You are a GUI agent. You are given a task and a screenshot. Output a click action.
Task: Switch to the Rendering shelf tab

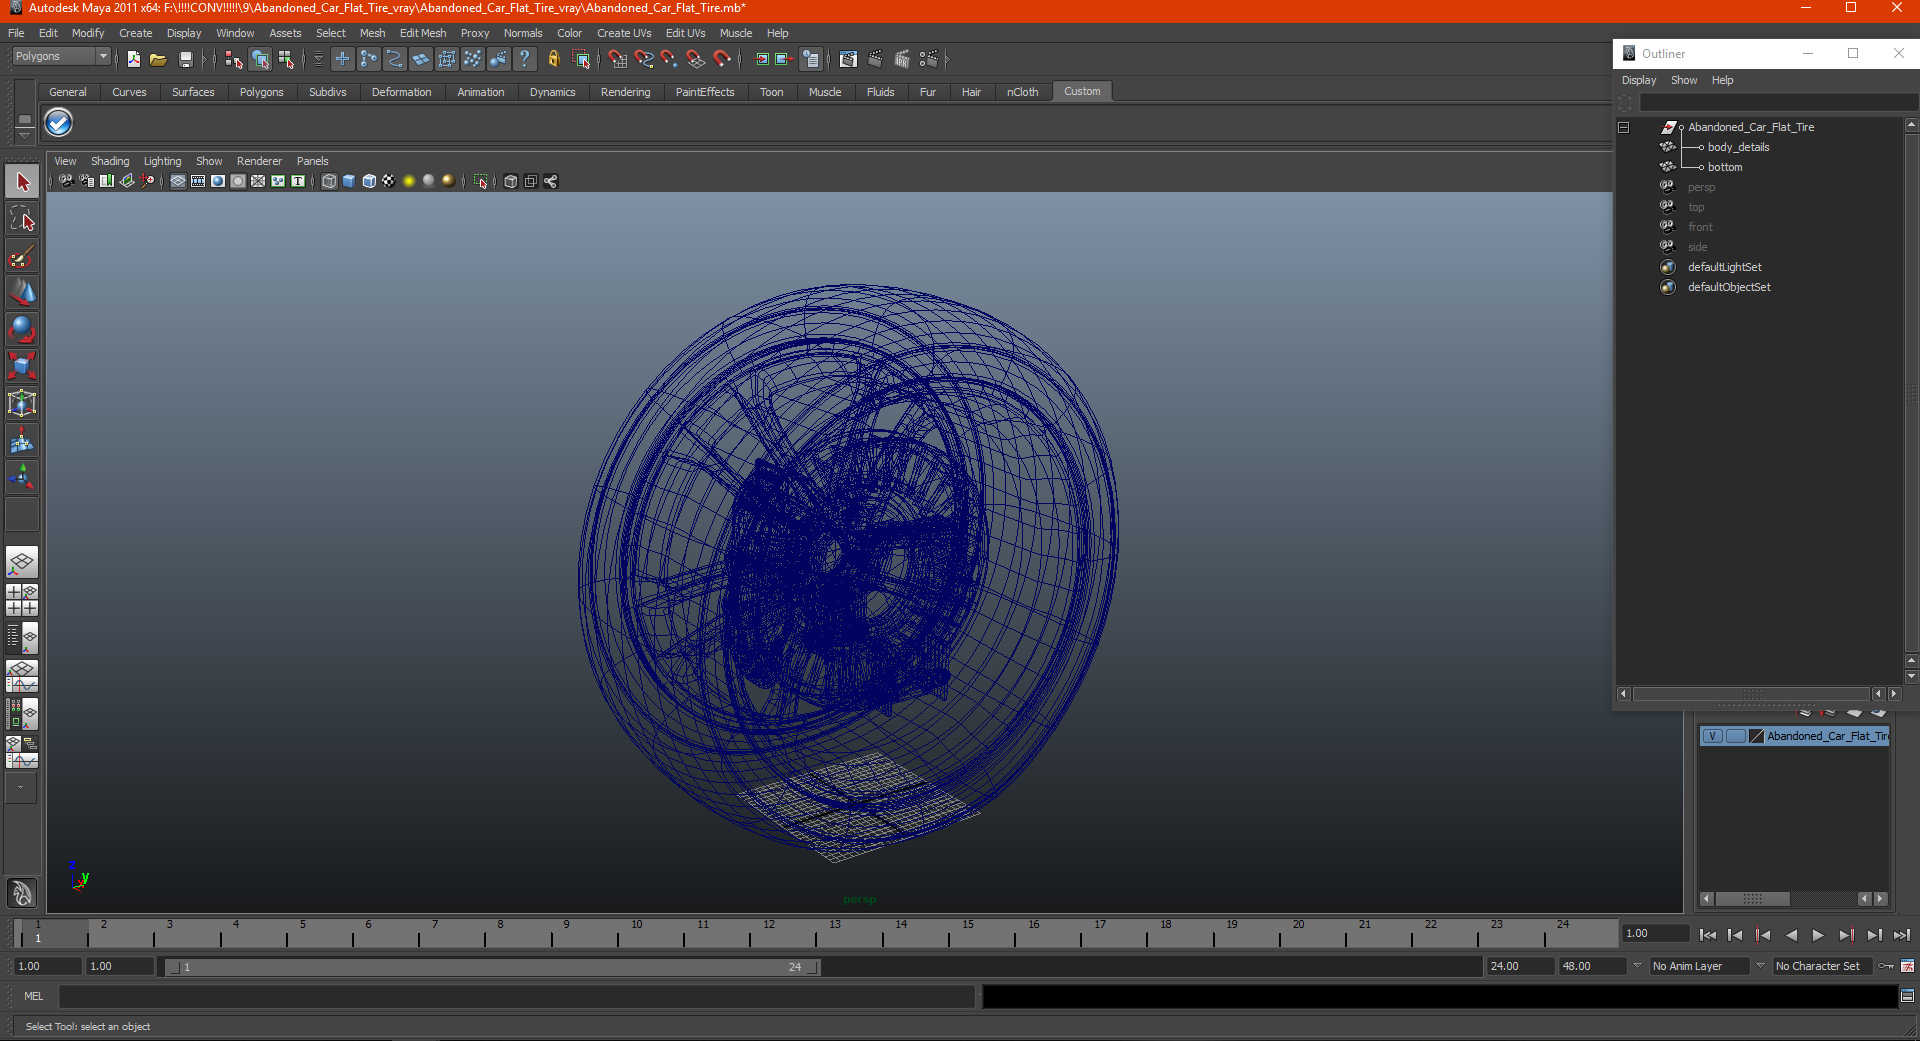click(x=625, y=92)
